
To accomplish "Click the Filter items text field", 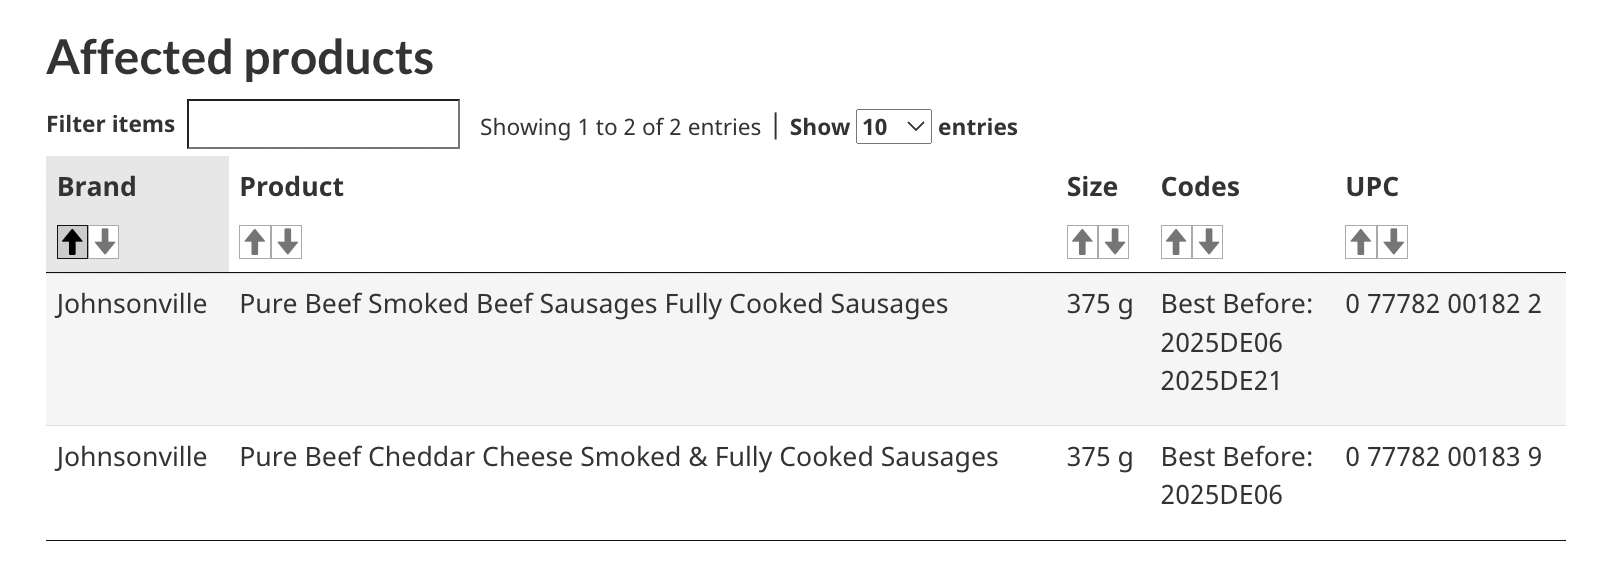I will (323, 124).
